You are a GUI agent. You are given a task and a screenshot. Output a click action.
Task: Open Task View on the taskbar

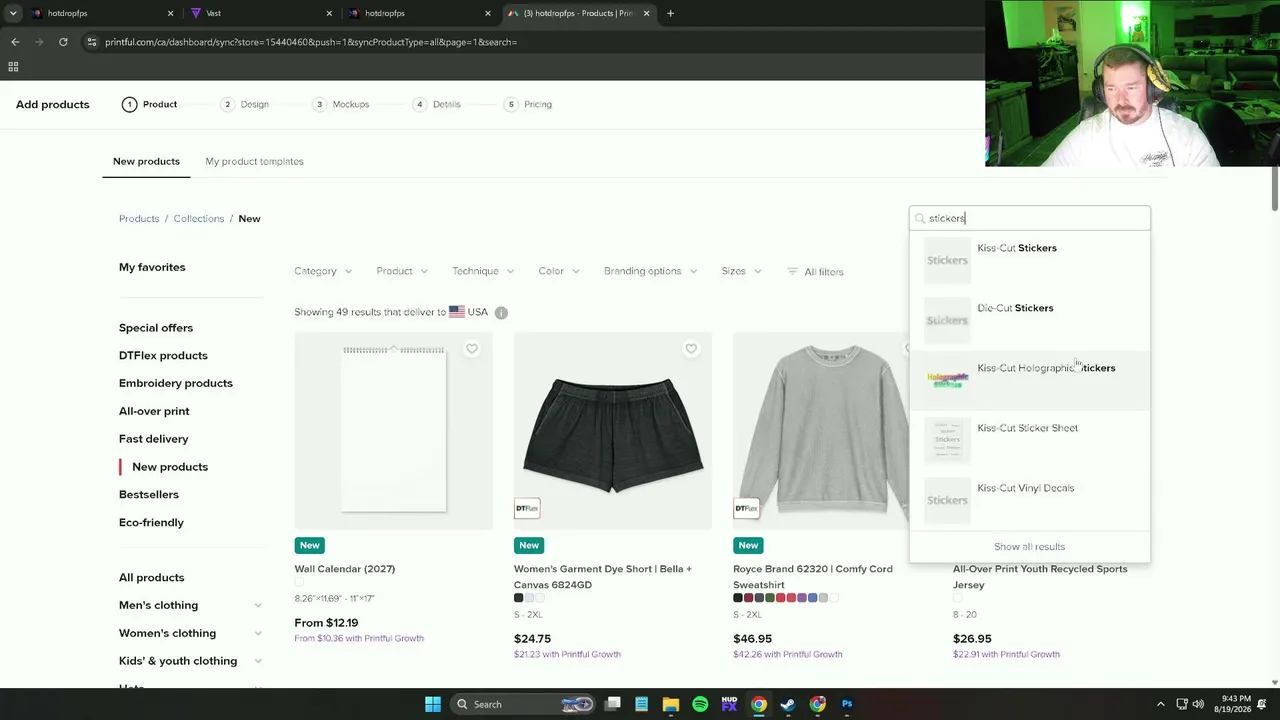tap(613, 704)
